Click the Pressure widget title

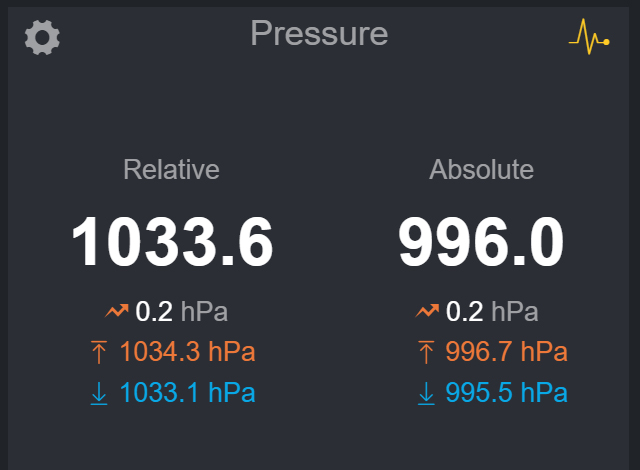pos(319,33)
